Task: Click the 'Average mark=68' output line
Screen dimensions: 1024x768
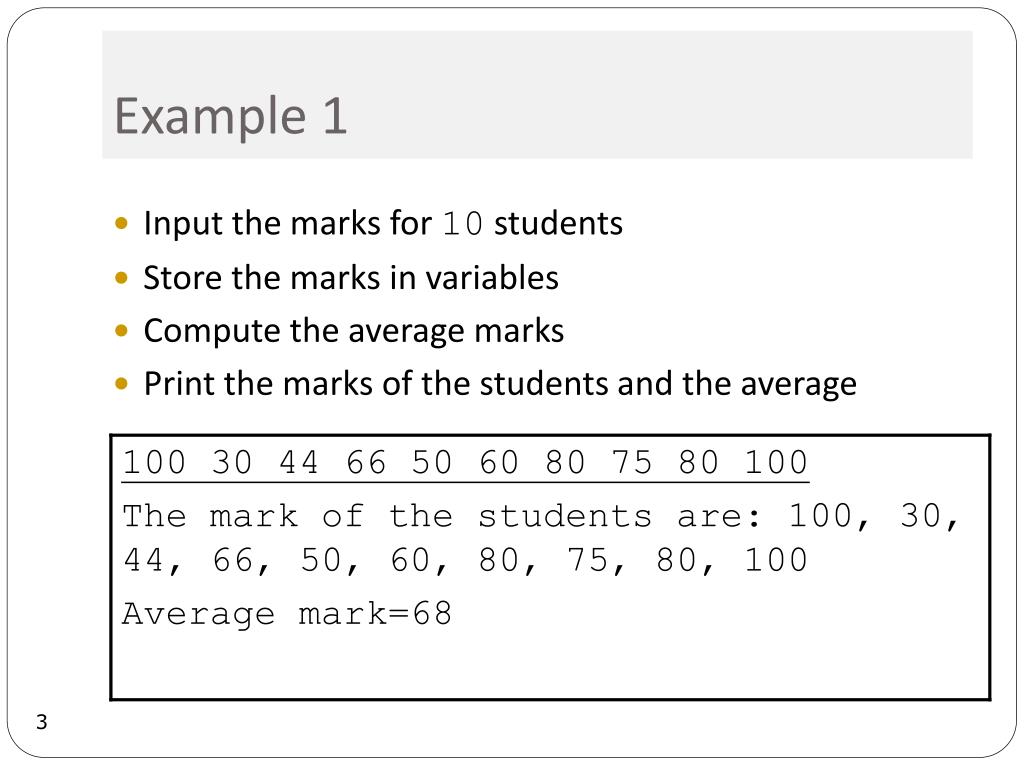Action: pos(287,614)
